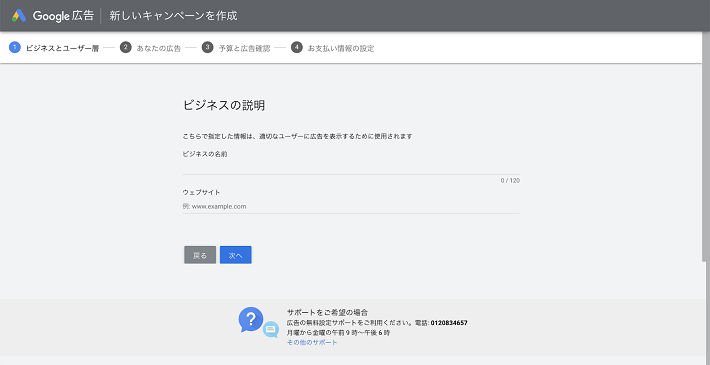Click the blue question mark support icon
710x365 pixels.
coord(251,320)
